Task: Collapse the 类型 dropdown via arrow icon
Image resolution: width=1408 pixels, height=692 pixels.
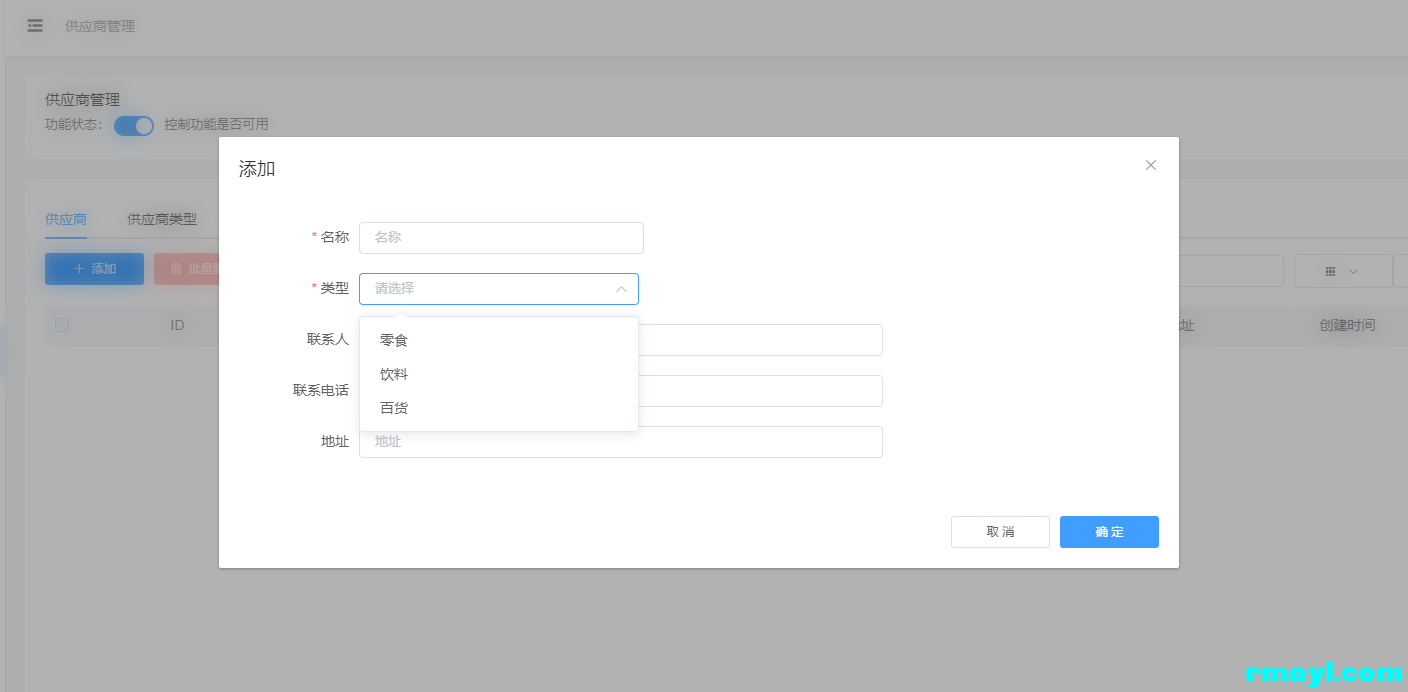Action: click(x=621, y=289)
